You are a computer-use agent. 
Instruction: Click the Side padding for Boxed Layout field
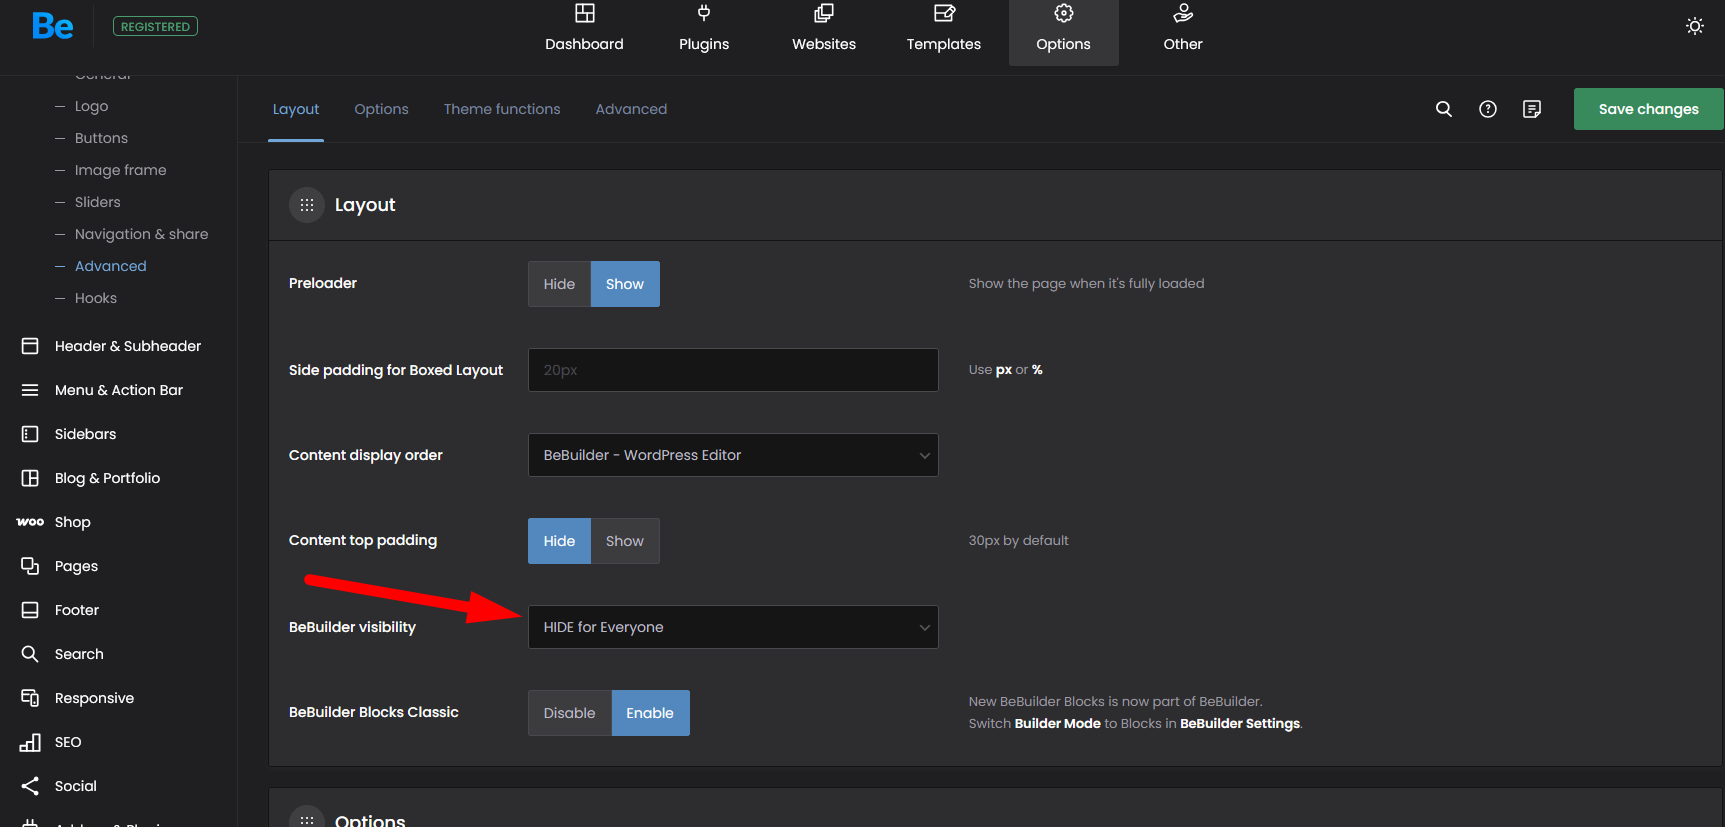coord(732,370)
